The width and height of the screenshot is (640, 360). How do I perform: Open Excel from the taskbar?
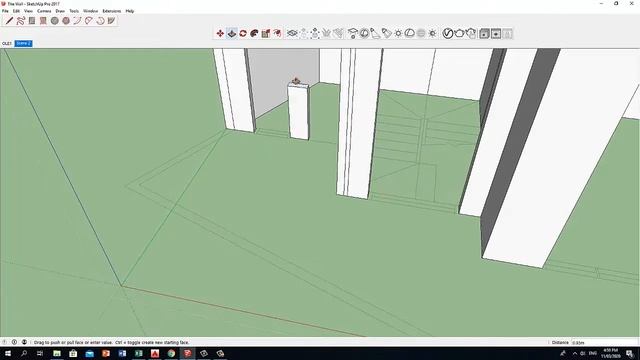(138, 353)
